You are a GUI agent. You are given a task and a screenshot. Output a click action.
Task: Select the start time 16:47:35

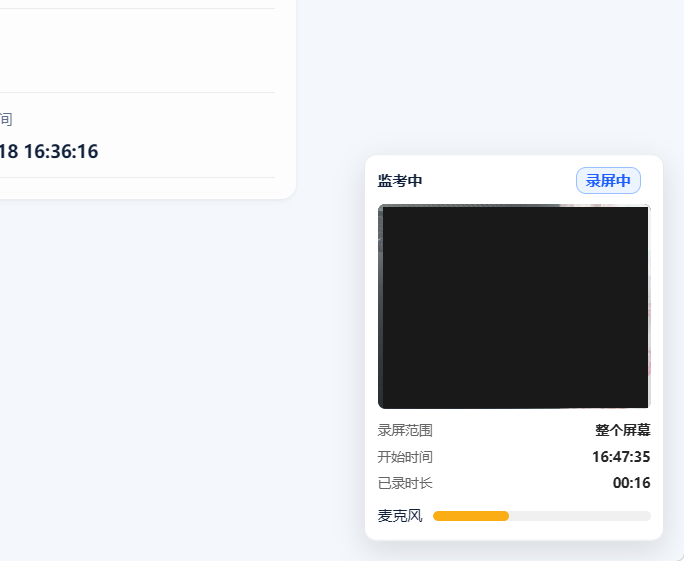point(621,457)
